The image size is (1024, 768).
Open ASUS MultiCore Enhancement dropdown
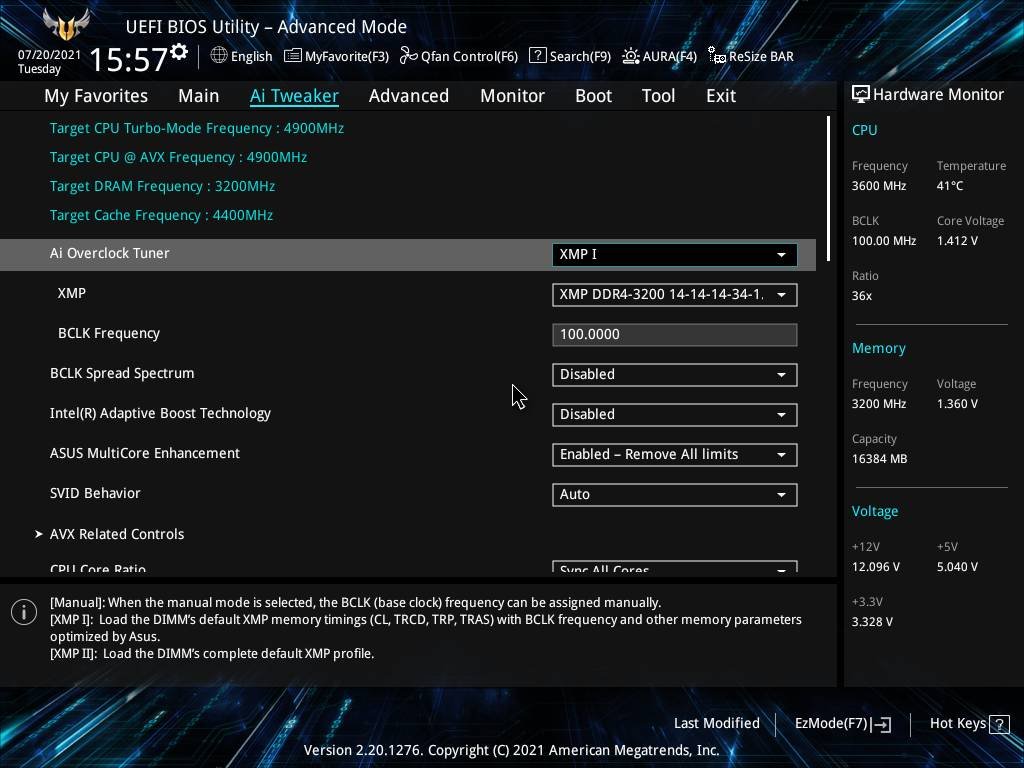pos(674,454)
